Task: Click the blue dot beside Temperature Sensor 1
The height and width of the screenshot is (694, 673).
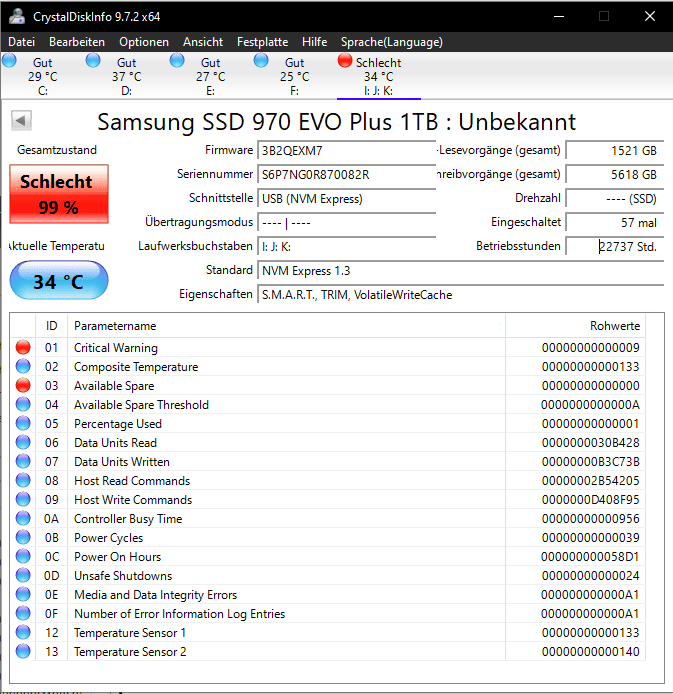Action: click(23, 632)
